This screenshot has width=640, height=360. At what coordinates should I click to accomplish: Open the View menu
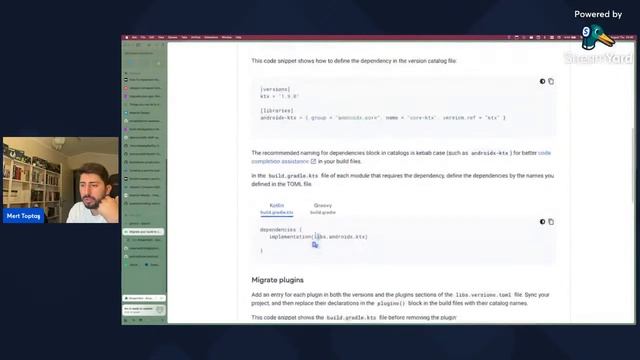161,37
